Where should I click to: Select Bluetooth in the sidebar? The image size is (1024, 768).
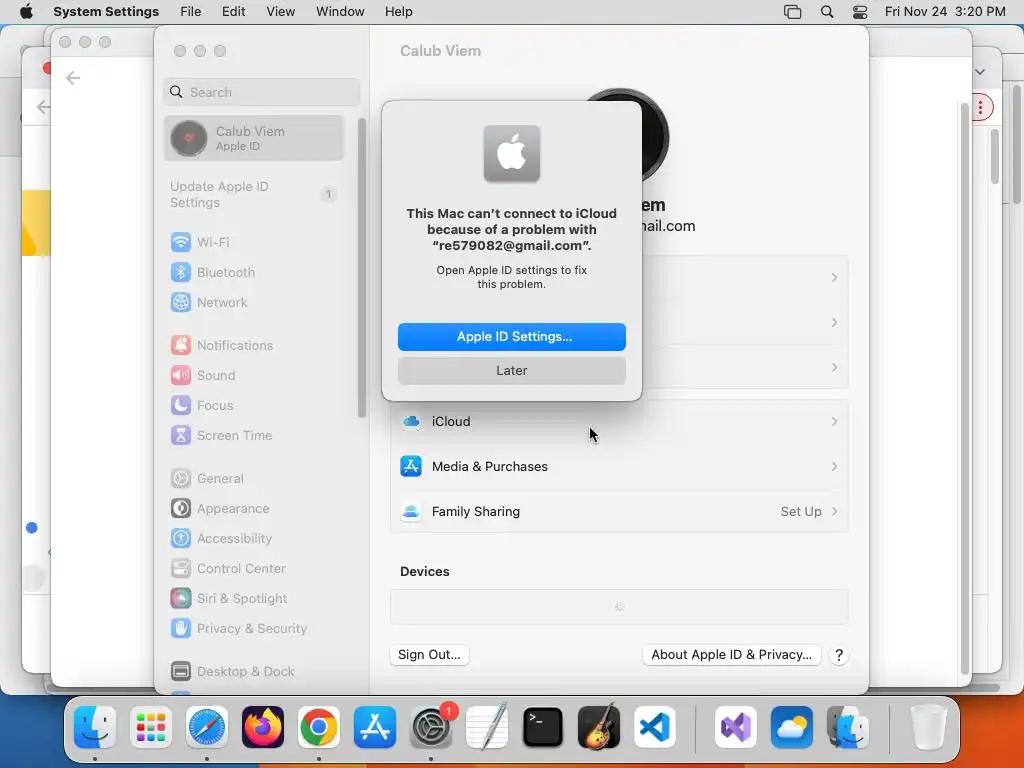(x=255, y=272)
